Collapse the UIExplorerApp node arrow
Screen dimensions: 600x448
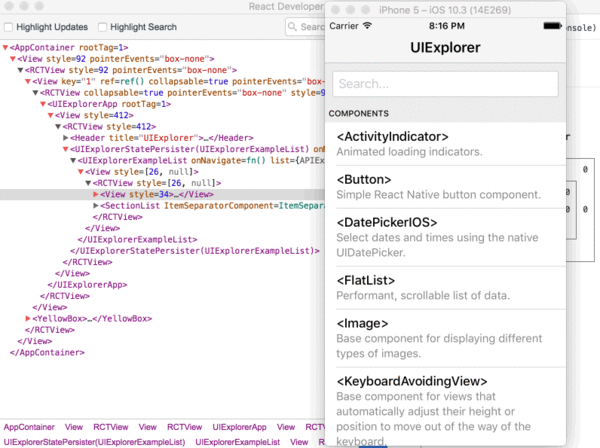(44, 103)
